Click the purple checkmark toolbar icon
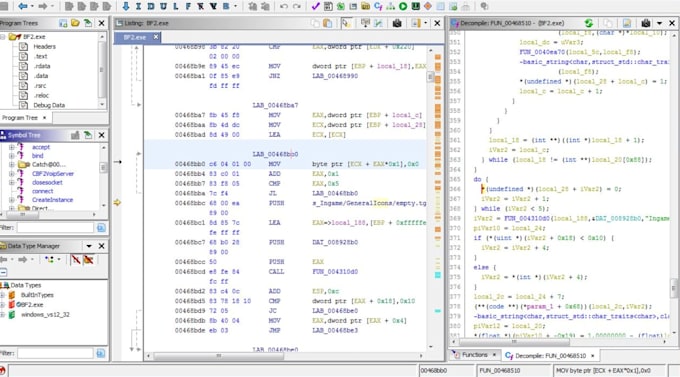Screen dimensions: 680x377 point(315,6)
